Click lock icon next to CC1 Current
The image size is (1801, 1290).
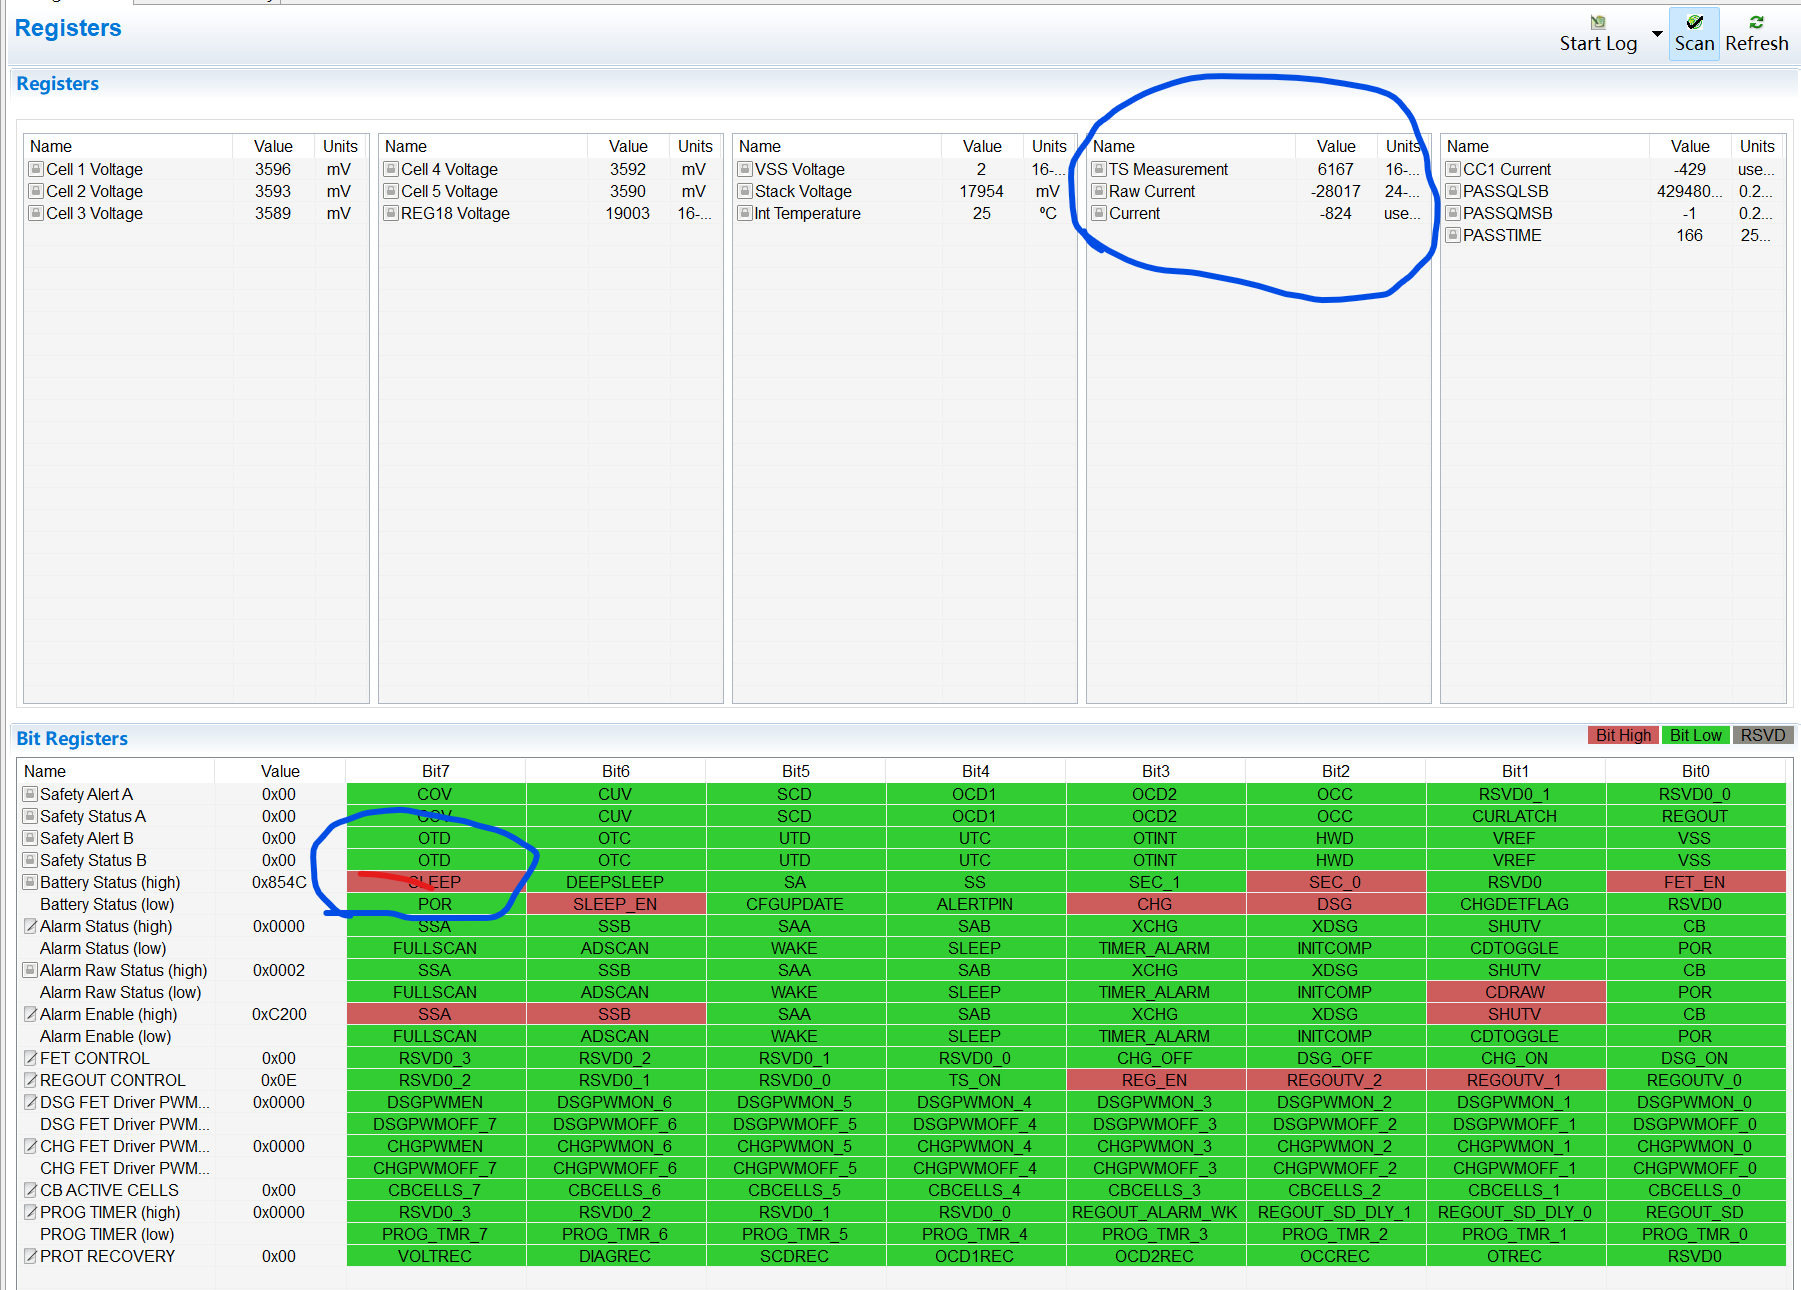pos(1453,169)
